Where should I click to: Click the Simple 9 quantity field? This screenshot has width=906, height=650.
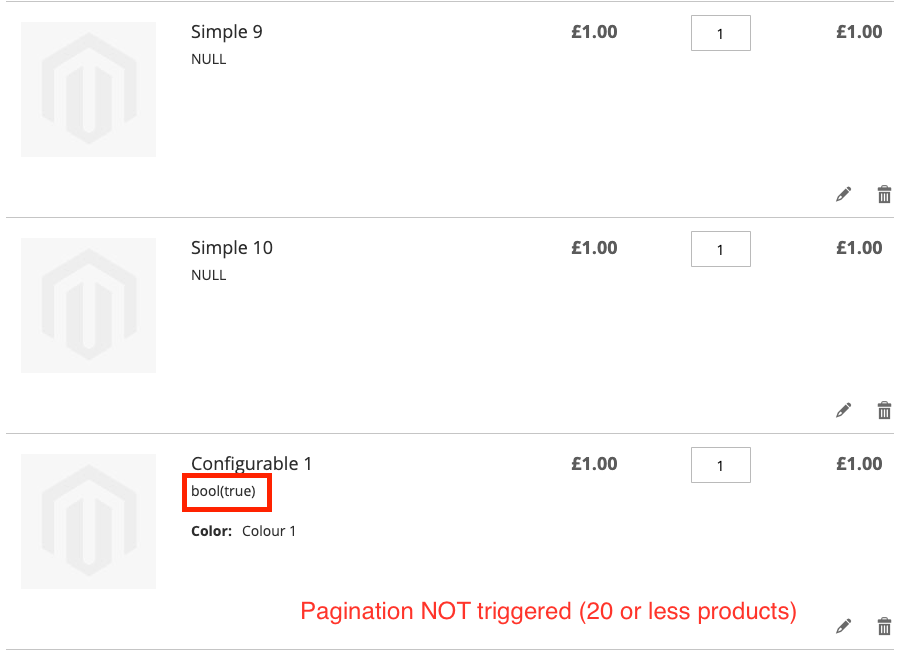pyautogui.click(x=721, y=34)
